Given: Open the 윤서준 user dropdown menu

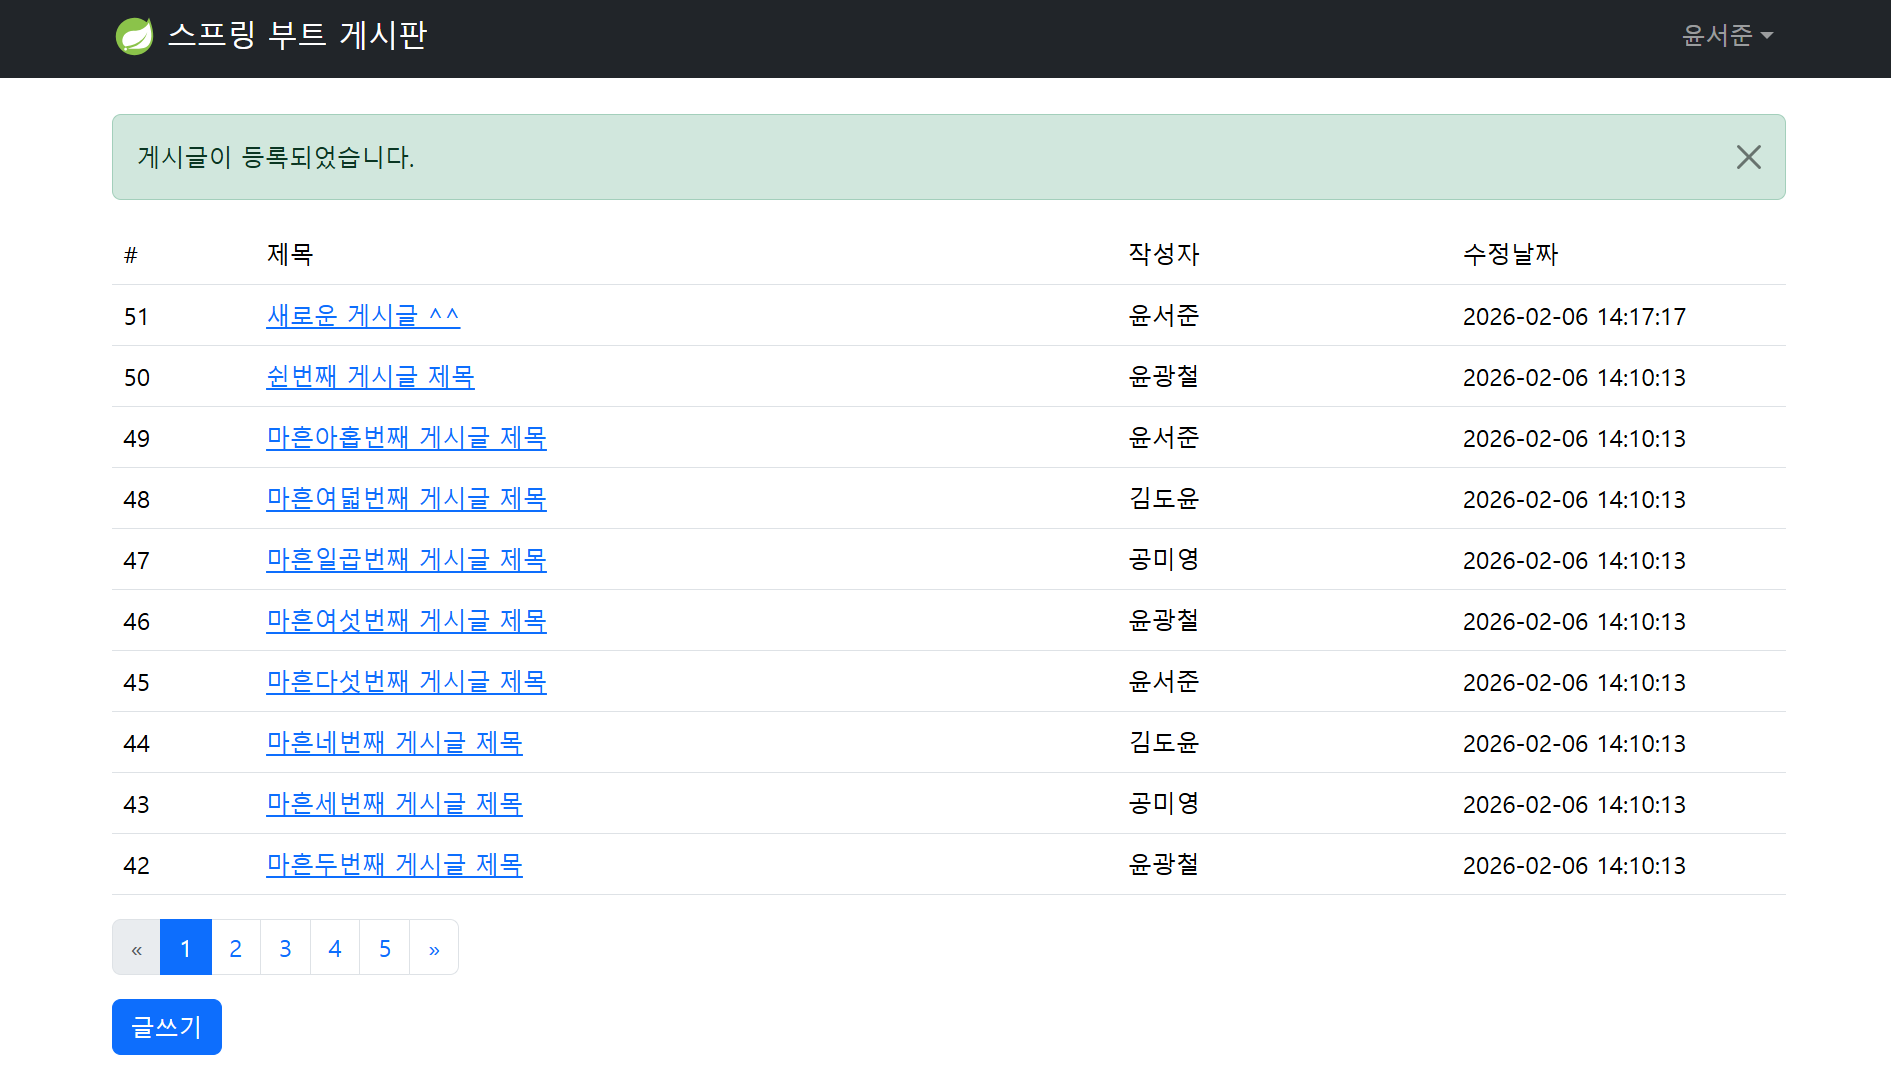Looking at the screenshot, I should coord(1726,36).
